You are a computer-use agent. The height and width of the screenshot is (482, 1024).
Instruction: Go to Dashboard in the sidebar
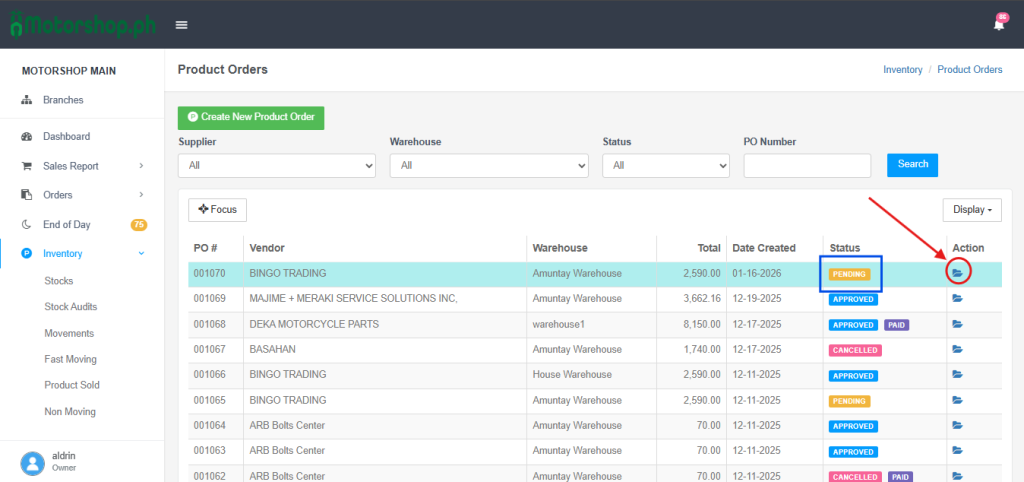coord(66,137)
